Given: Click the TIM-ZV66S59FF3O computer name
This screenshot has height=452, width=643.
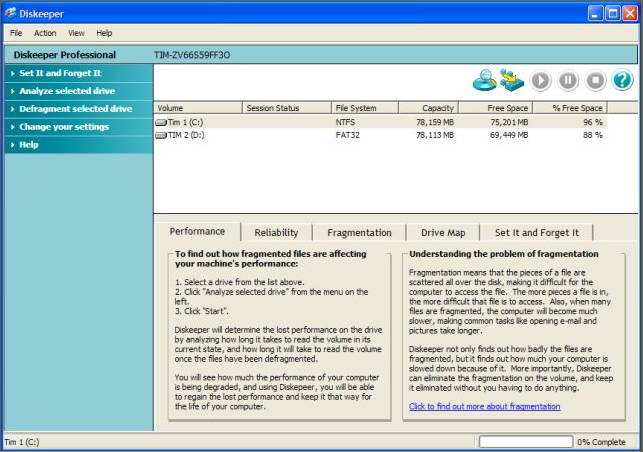Looking at the screenshot, I should point(192,55).
